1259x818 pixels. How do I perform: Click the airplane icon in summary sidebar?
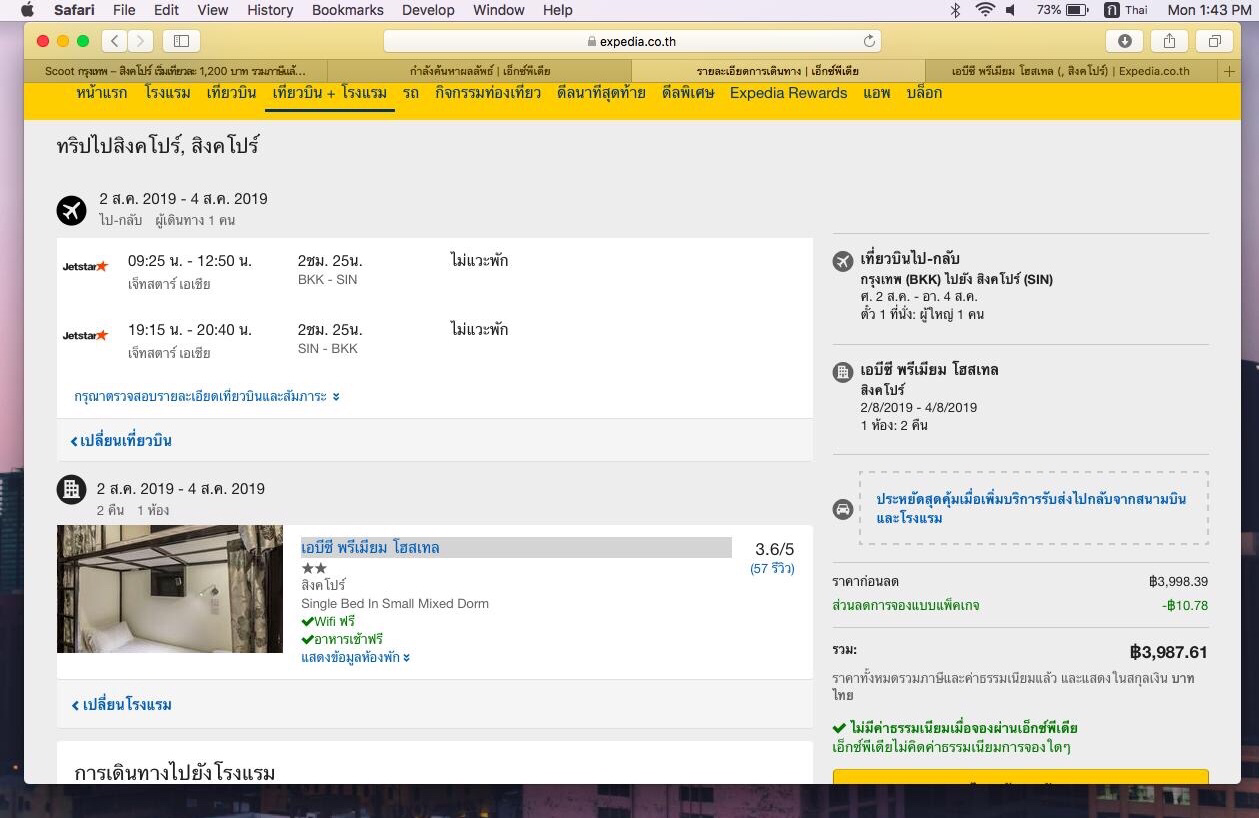click(843, 261)
